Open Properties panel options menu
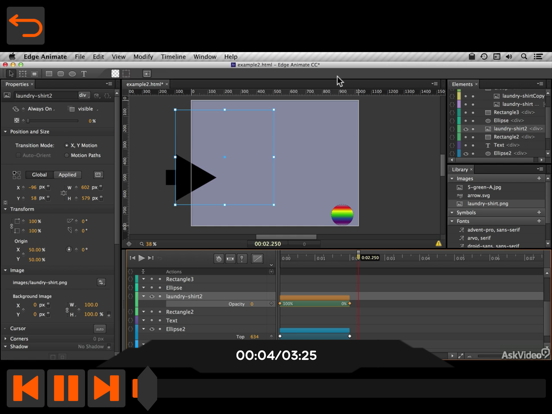552x414 pixels. (x=109, y=84)
